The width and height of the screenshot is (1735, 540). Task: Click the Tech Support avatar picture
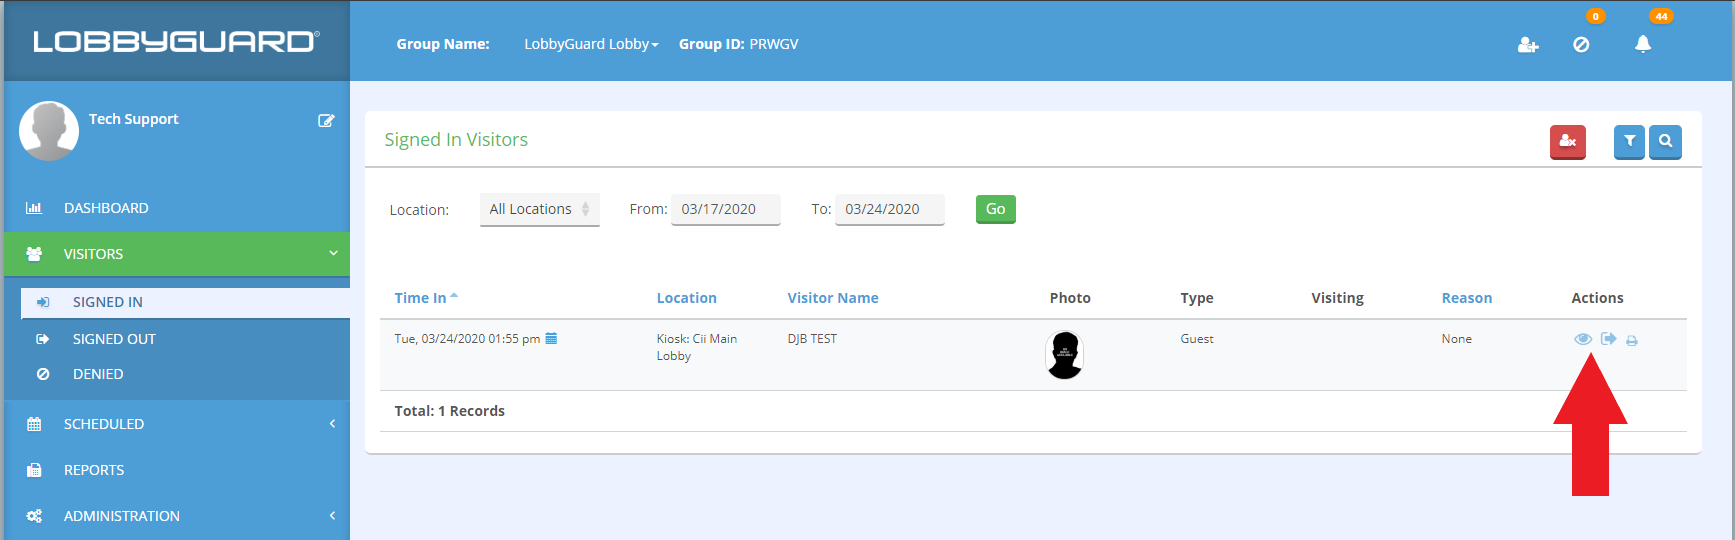point(49,131)
